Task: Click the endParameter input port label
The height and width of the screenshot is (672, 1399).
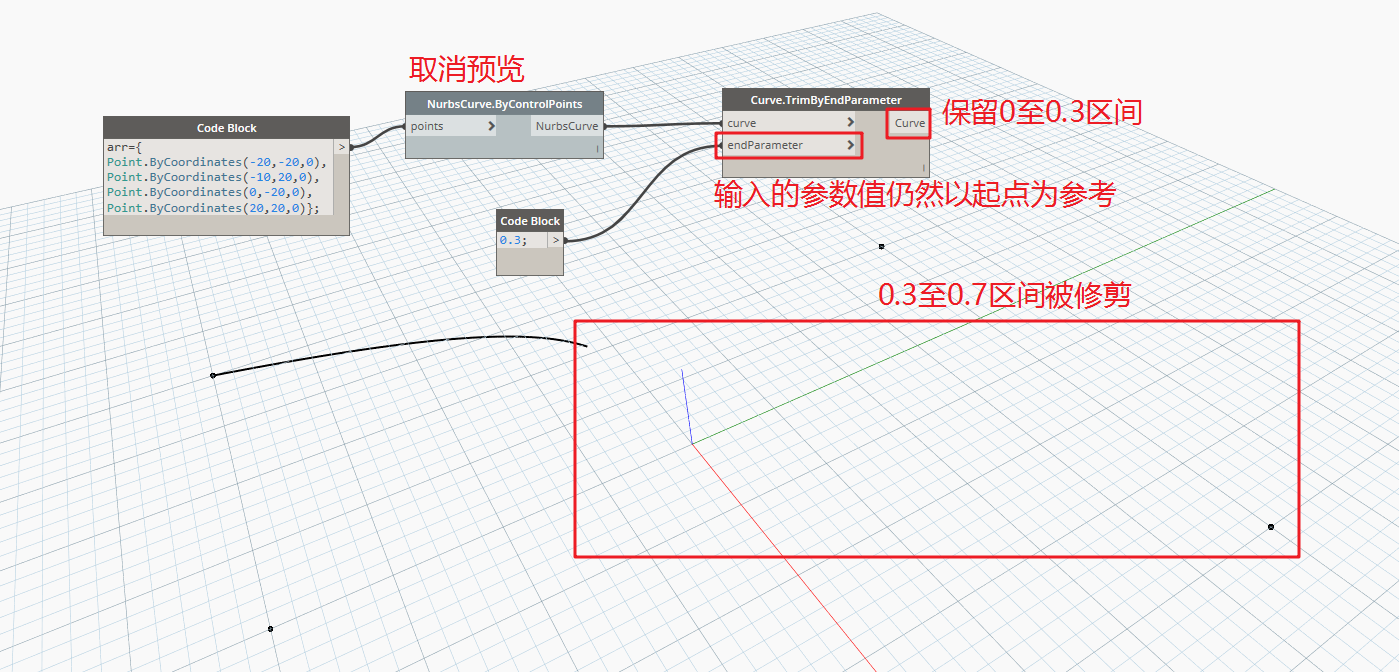Action: (765, 145)
